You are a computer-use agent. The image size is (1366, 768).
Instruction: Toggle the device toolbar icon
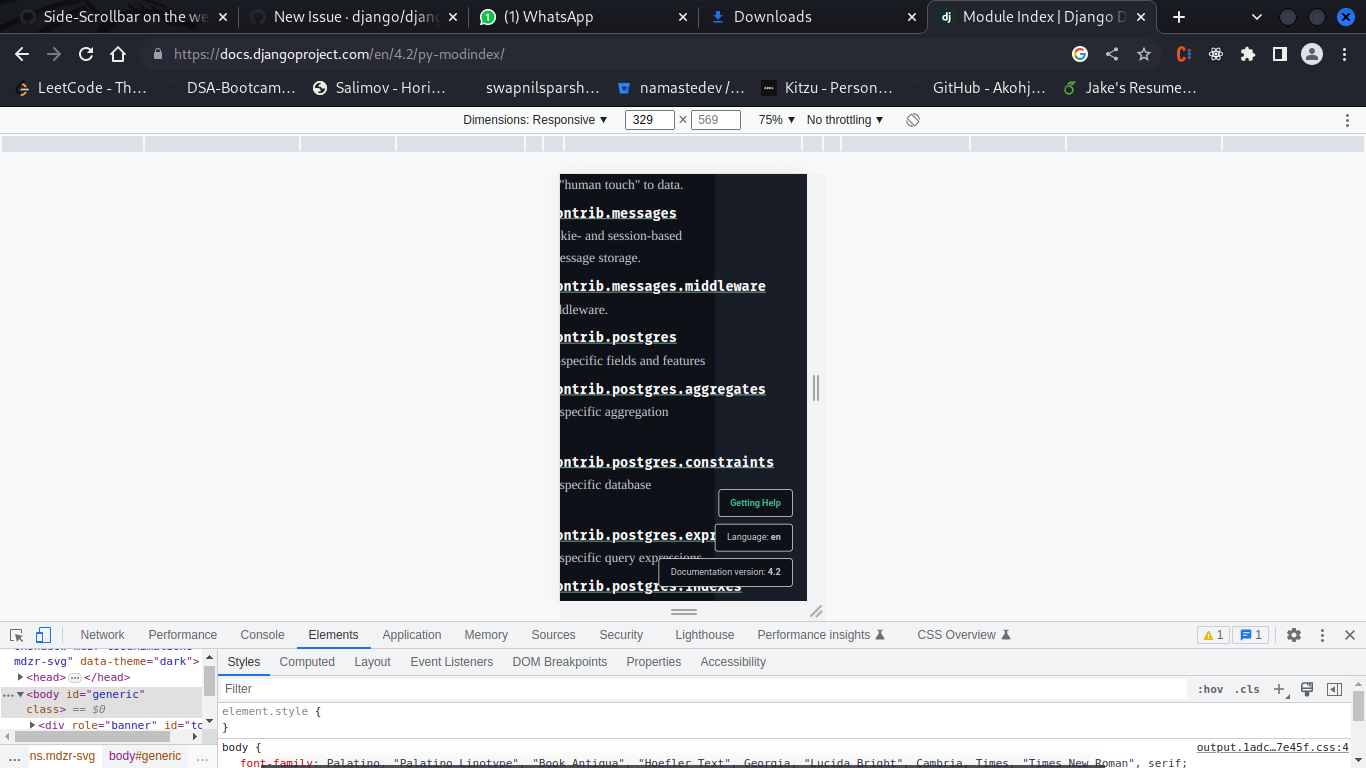(x=41, y=634)
